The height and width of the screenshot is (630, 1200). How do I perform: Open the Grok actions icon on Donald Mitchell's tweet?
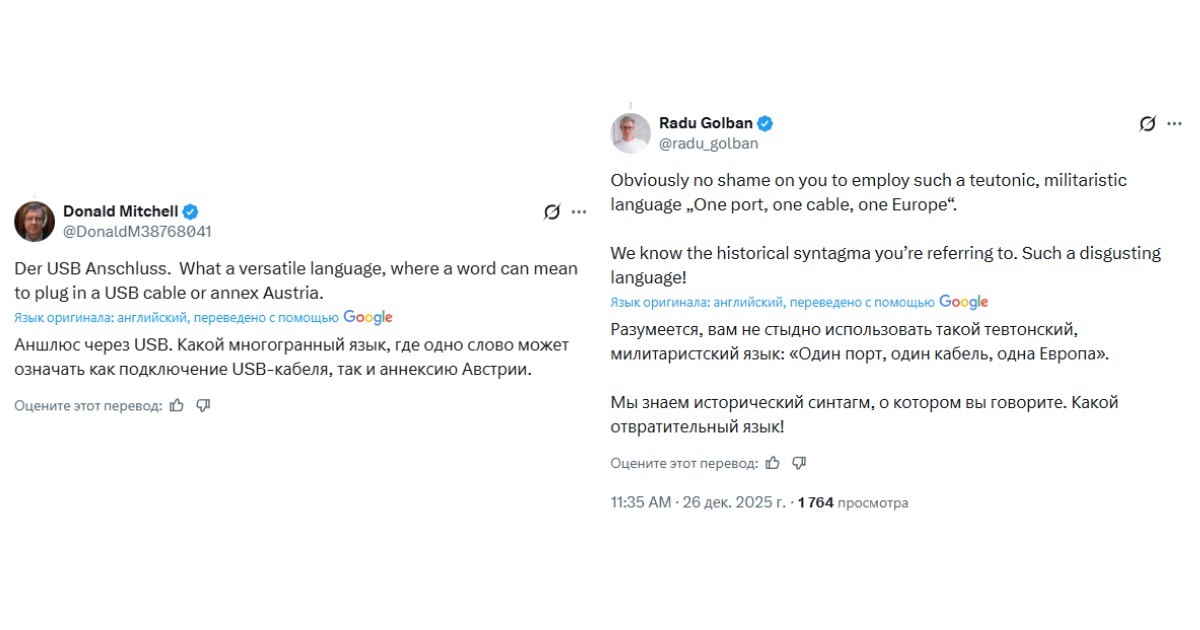pyautogui.click(x=550, y=211)
